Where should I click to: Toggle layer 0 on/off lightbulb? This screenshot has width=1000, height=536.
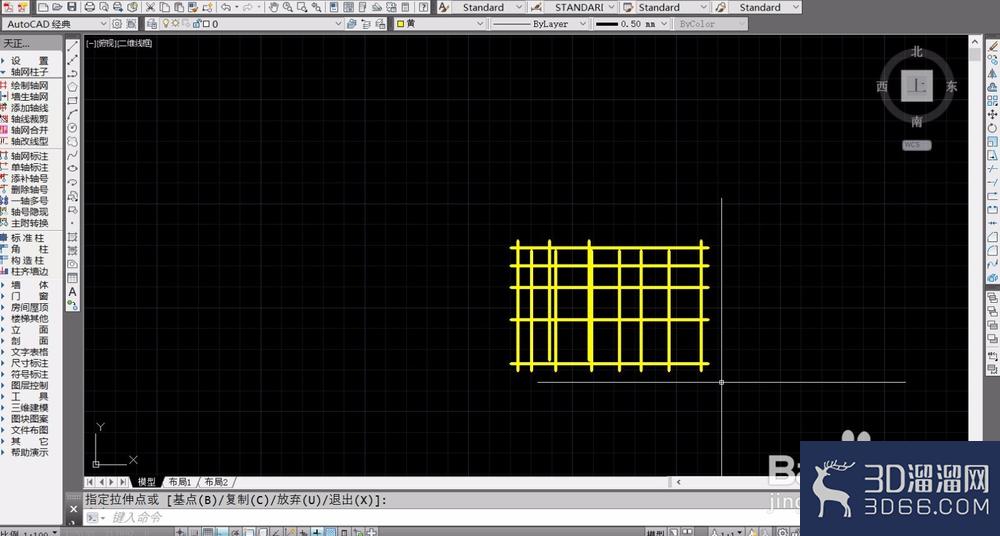(166, 24)
